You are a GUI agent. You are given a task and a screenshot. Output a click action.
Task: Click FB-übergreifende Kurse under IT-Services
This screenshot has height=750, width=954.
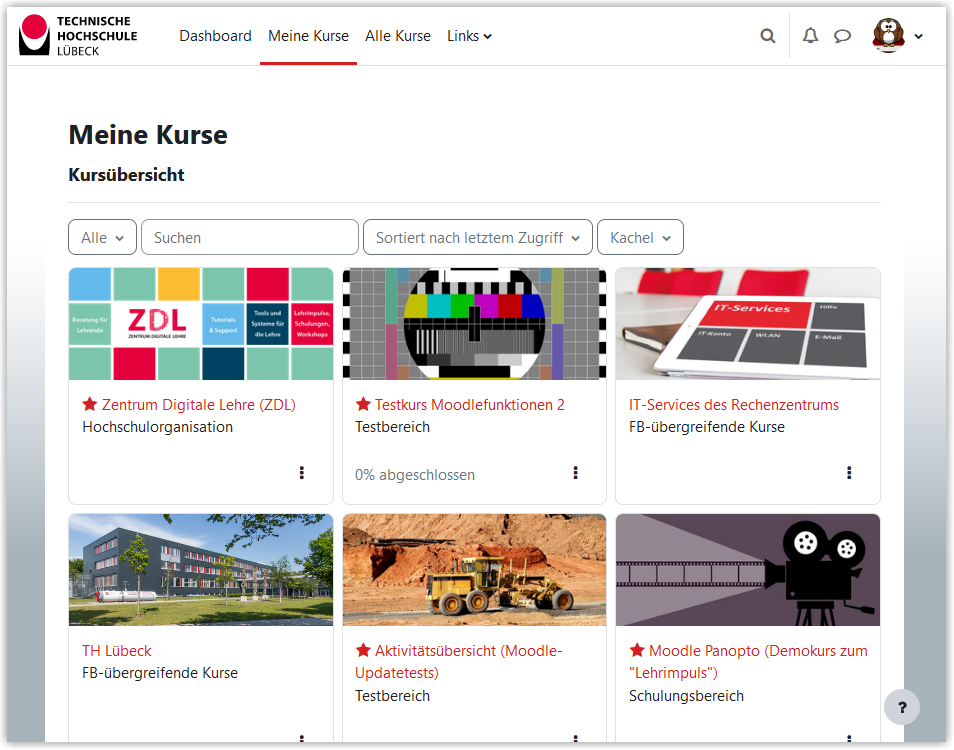707,427
